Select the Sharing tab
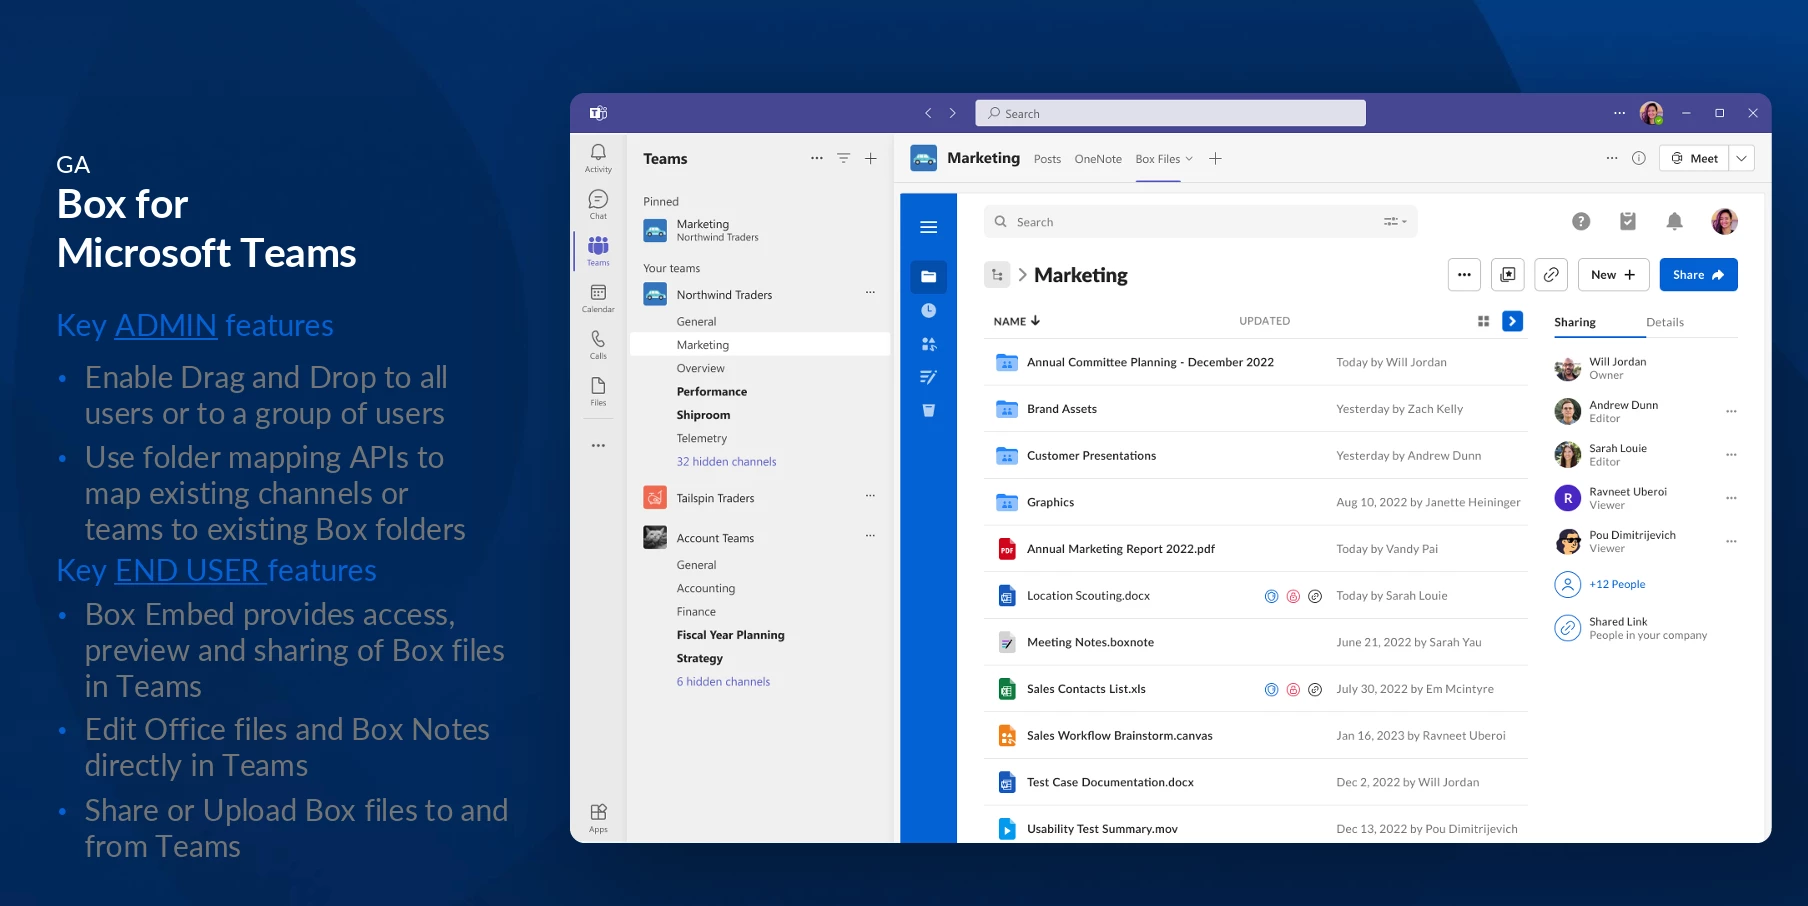The height and width of the screenshot is (906, 1808). [1575, 322]
